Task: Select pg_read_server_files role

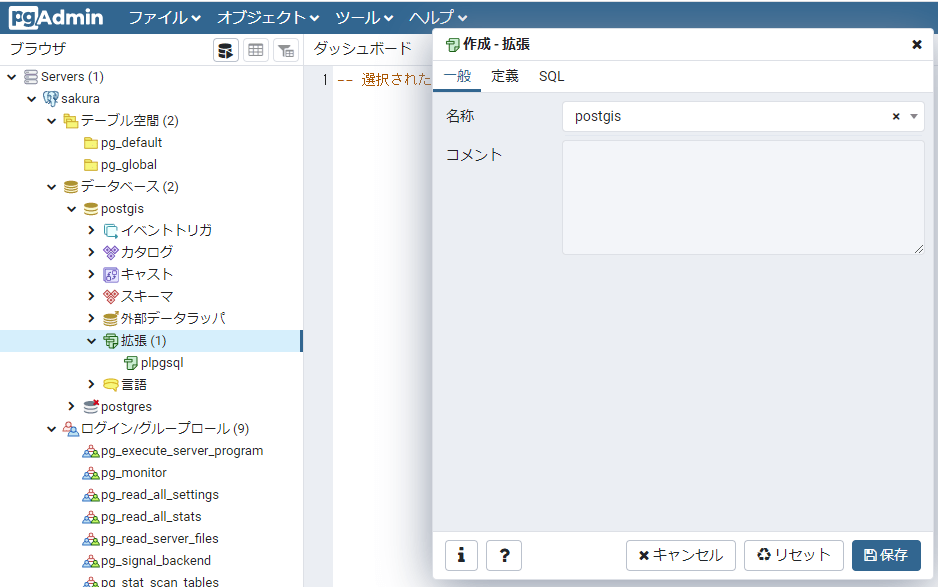Action: coord(160,539)
